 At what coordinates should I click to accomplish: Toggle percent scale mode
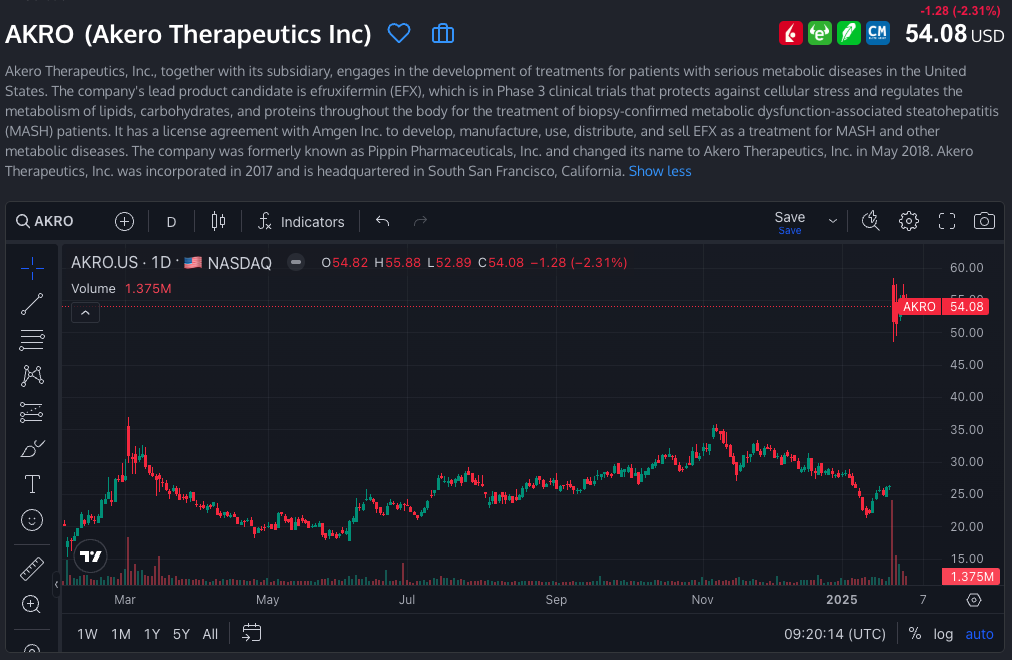coord(915,634)
